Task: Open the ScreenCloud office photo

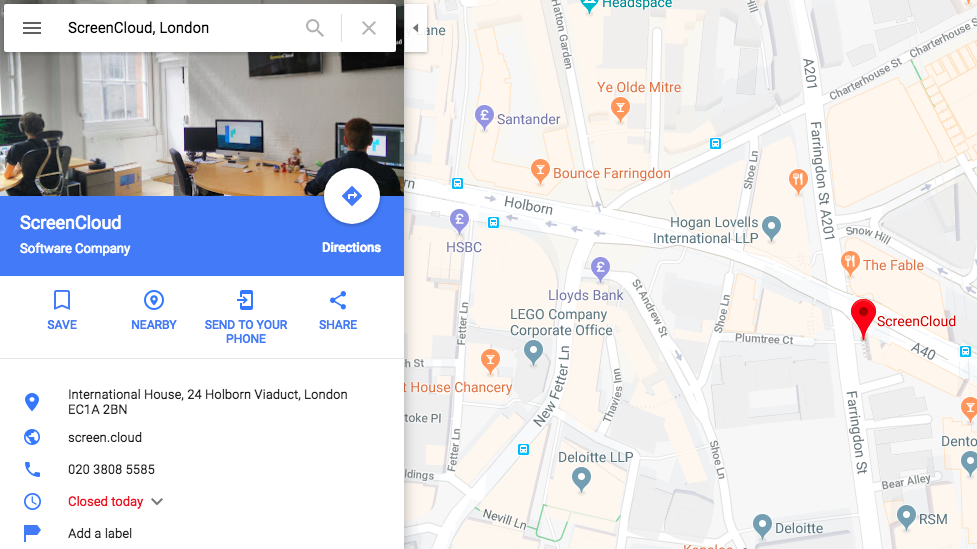Action: (202, 124)
